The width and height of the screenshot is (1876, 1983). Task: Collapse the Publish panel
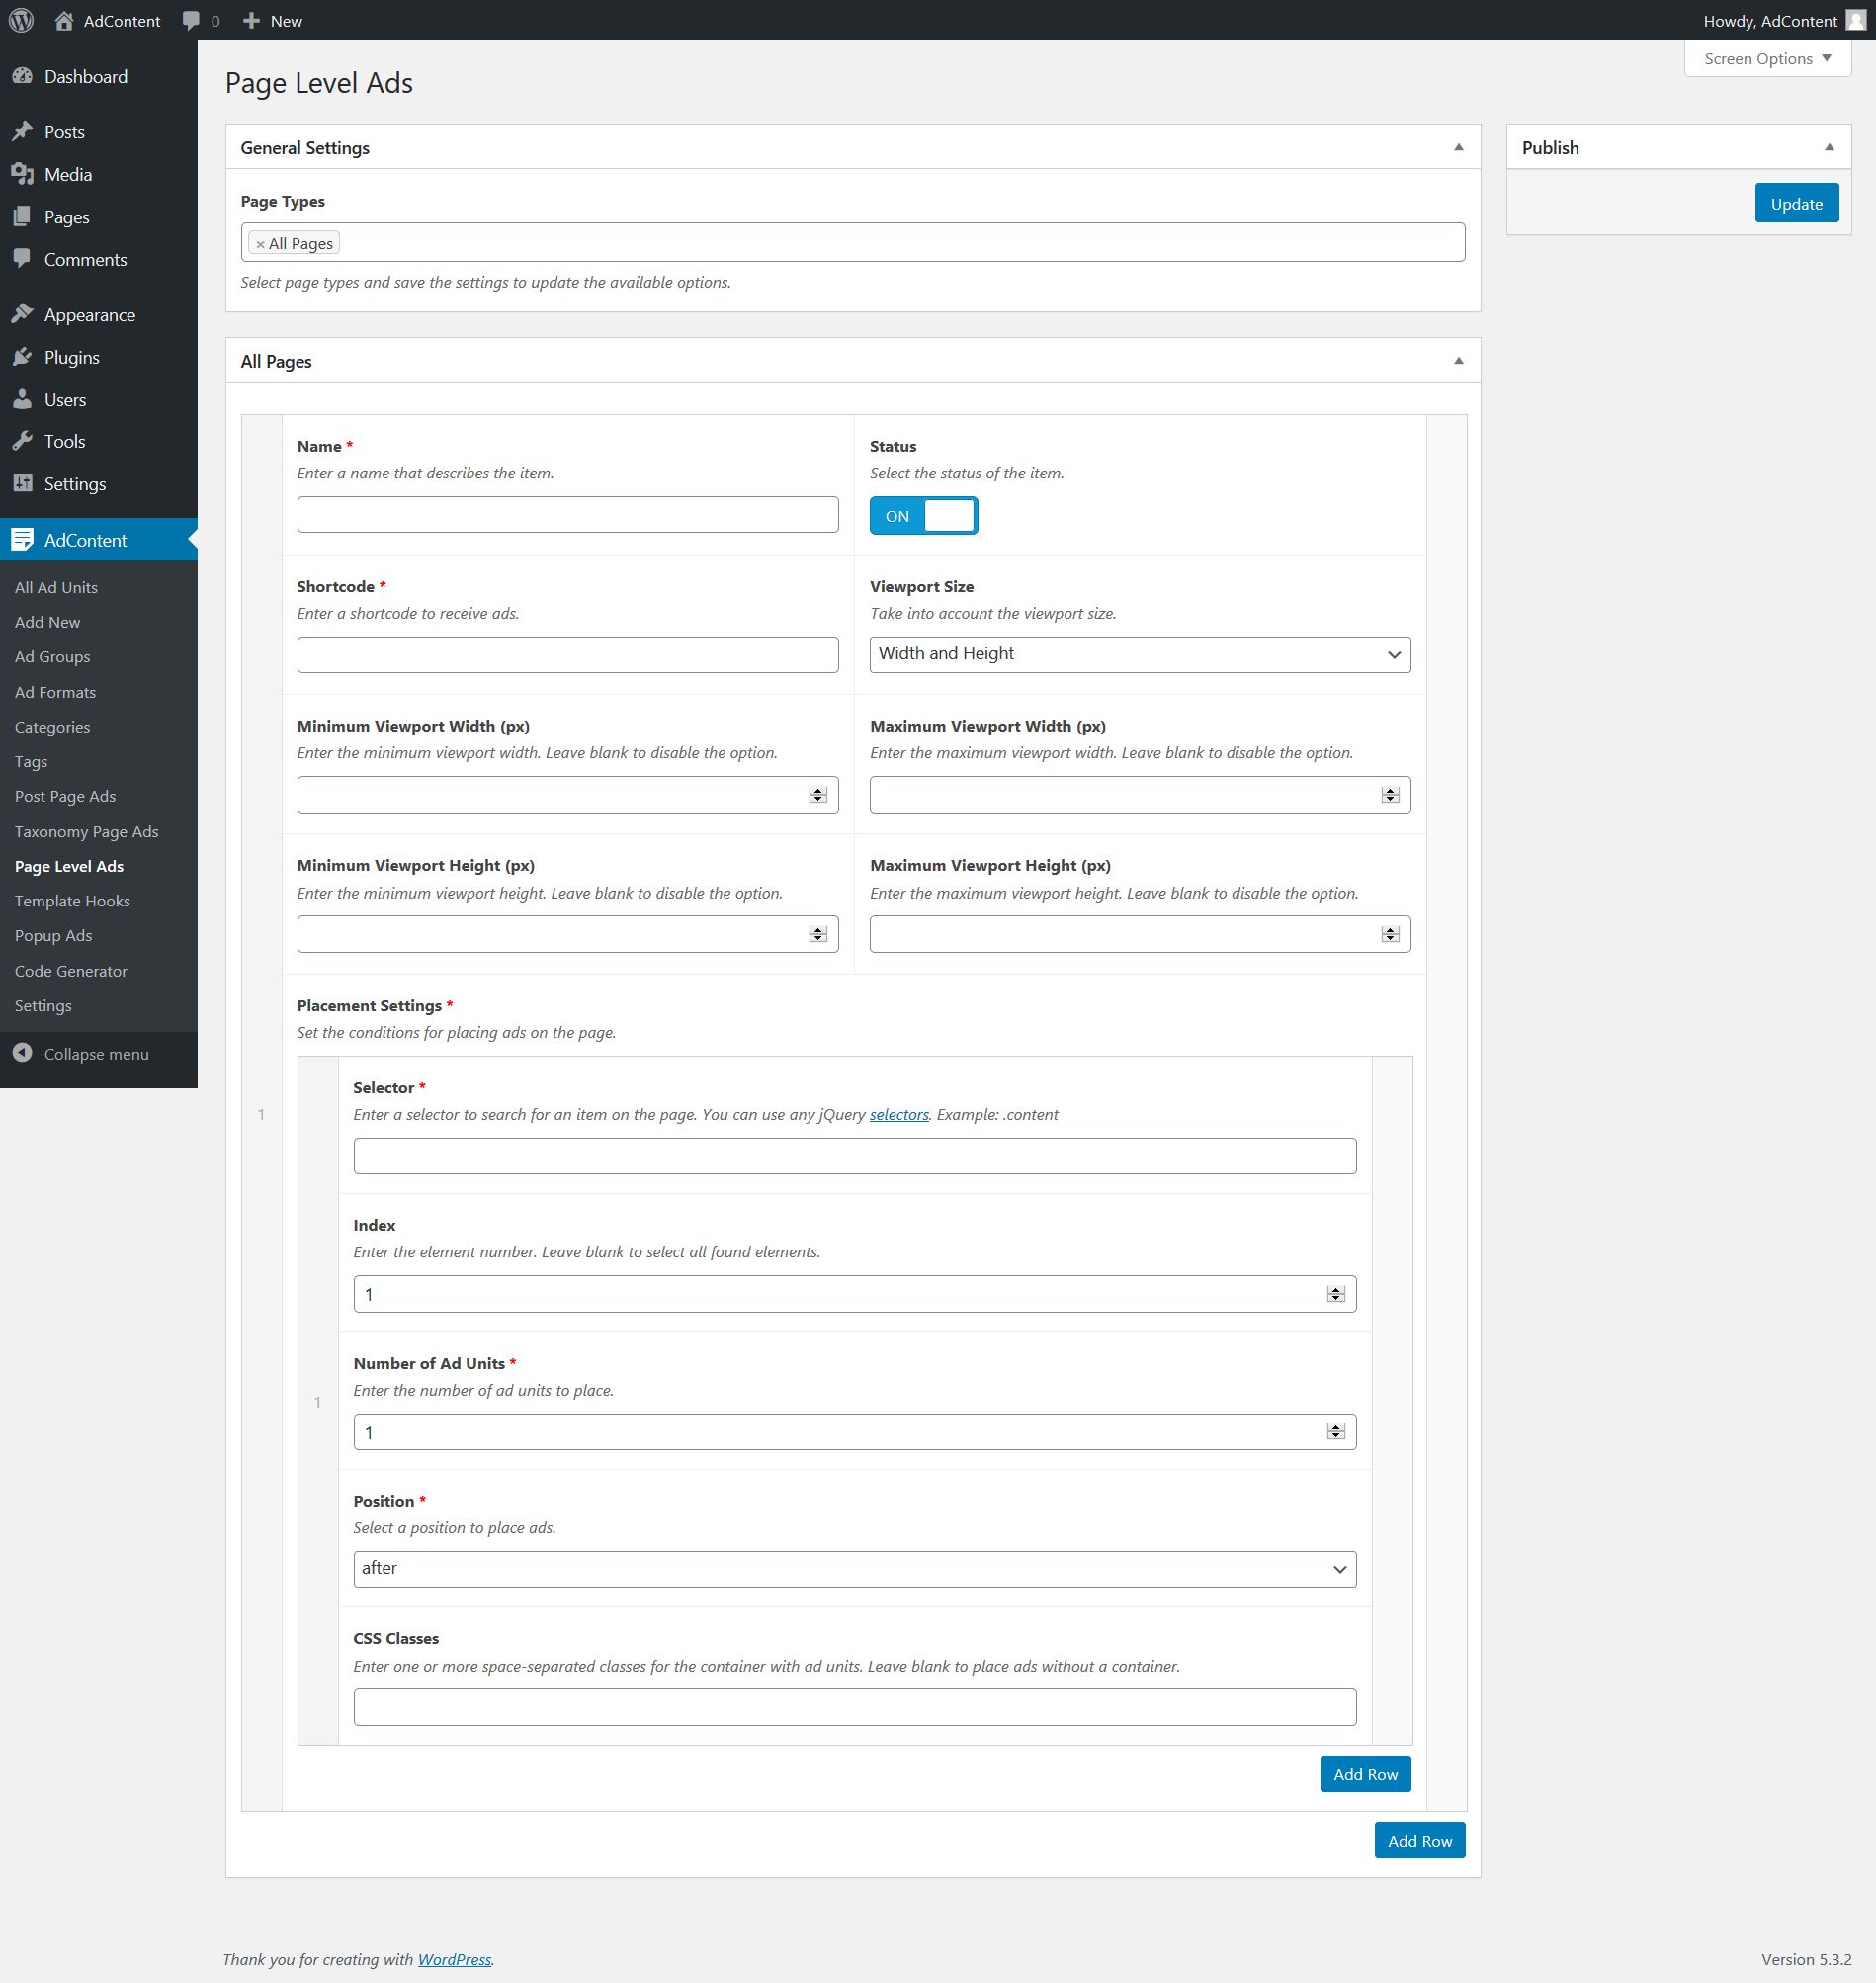pos(1829,148)
